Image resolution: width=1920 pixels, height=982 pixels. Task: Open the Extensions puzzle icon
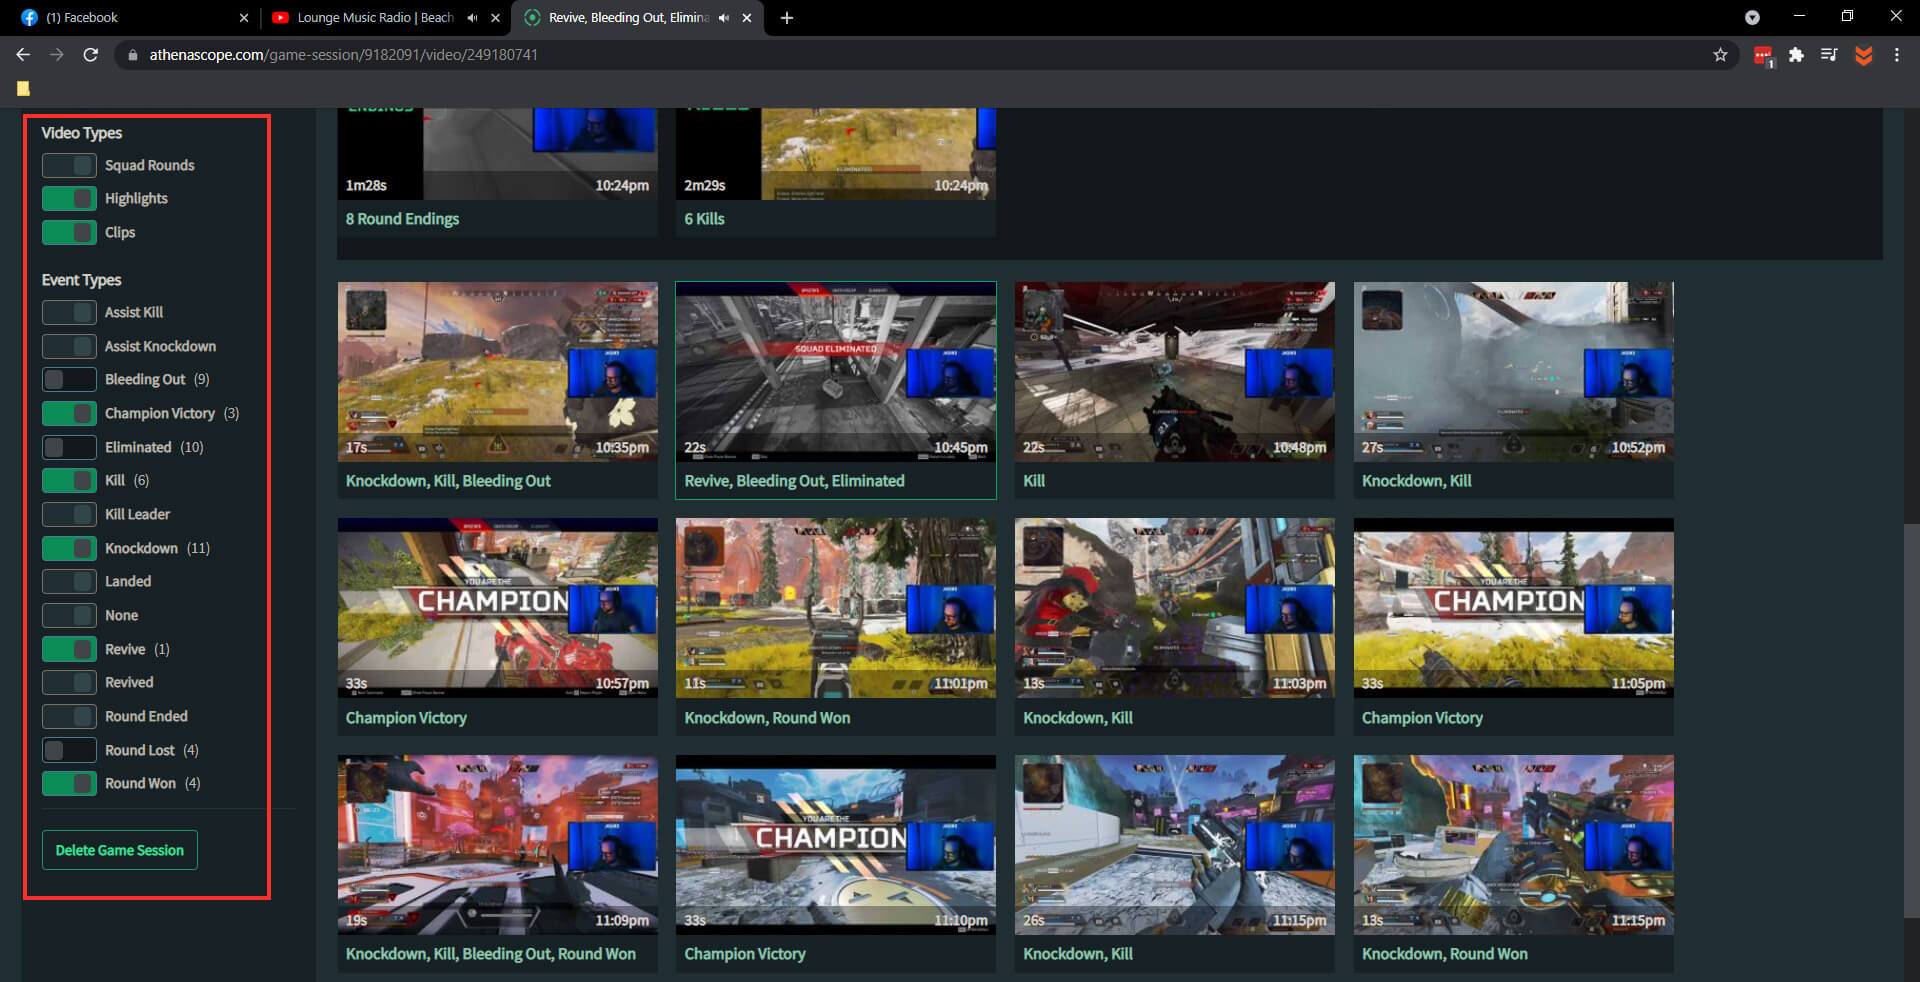(x=1797, y=55)
